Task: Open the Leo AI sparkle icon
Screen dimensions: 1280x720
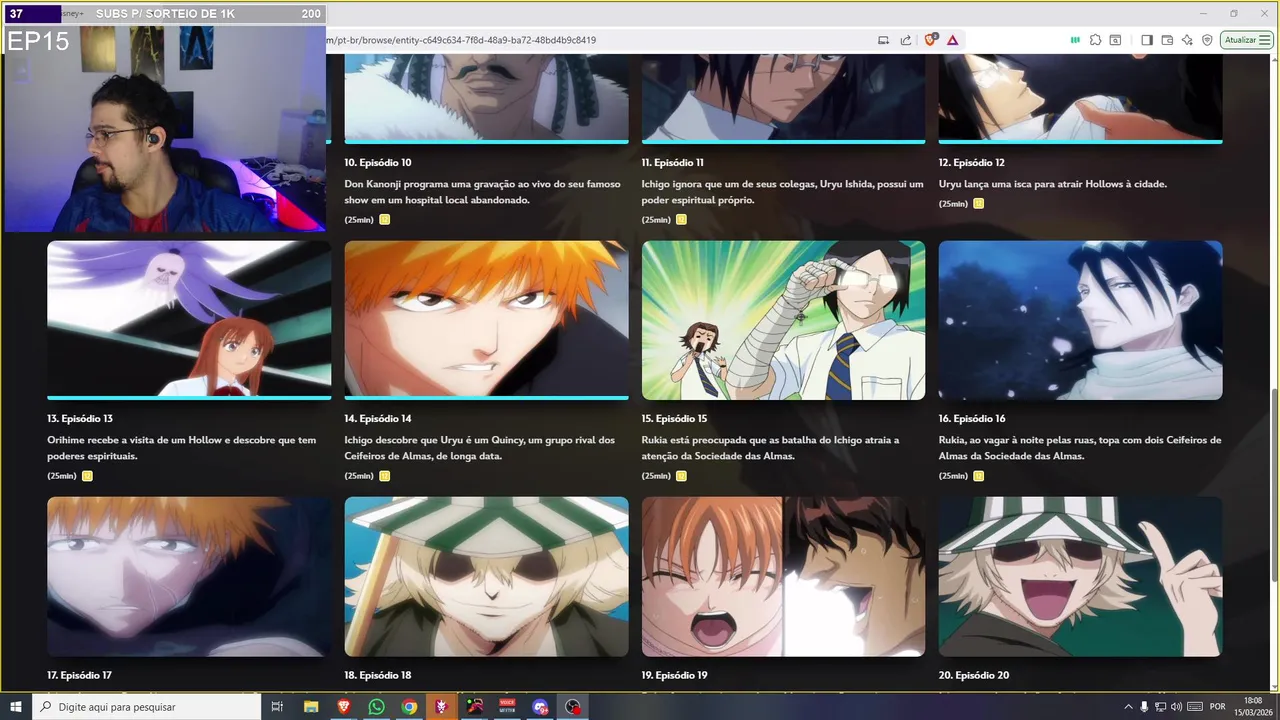Action: [1187, 40]
